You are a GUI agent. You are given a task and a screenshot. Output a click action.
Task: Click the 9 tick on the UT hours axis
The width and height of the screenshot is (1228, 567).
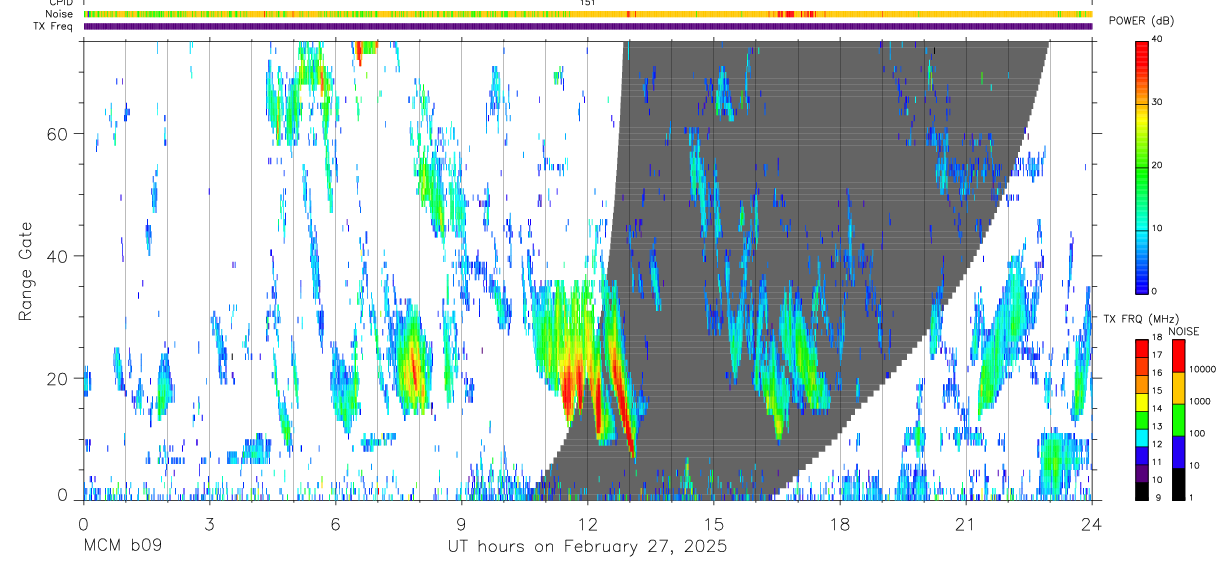[x=461, y=524]
